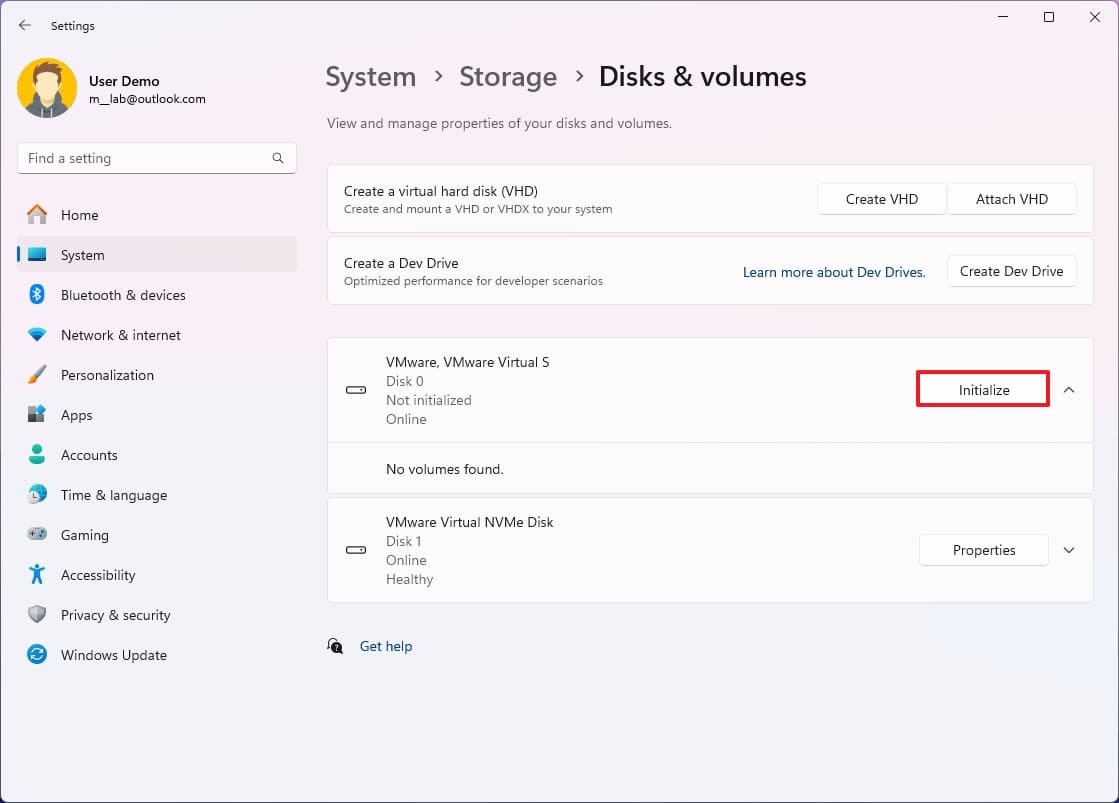Click the VMware, VMware Virtual S disk name
Image resolution: width=1119 pixels, height=803 pixels.
coord(467,362)
